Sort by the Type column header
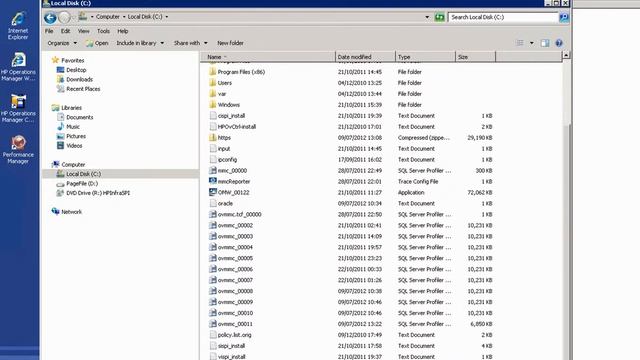 point(425,57)
